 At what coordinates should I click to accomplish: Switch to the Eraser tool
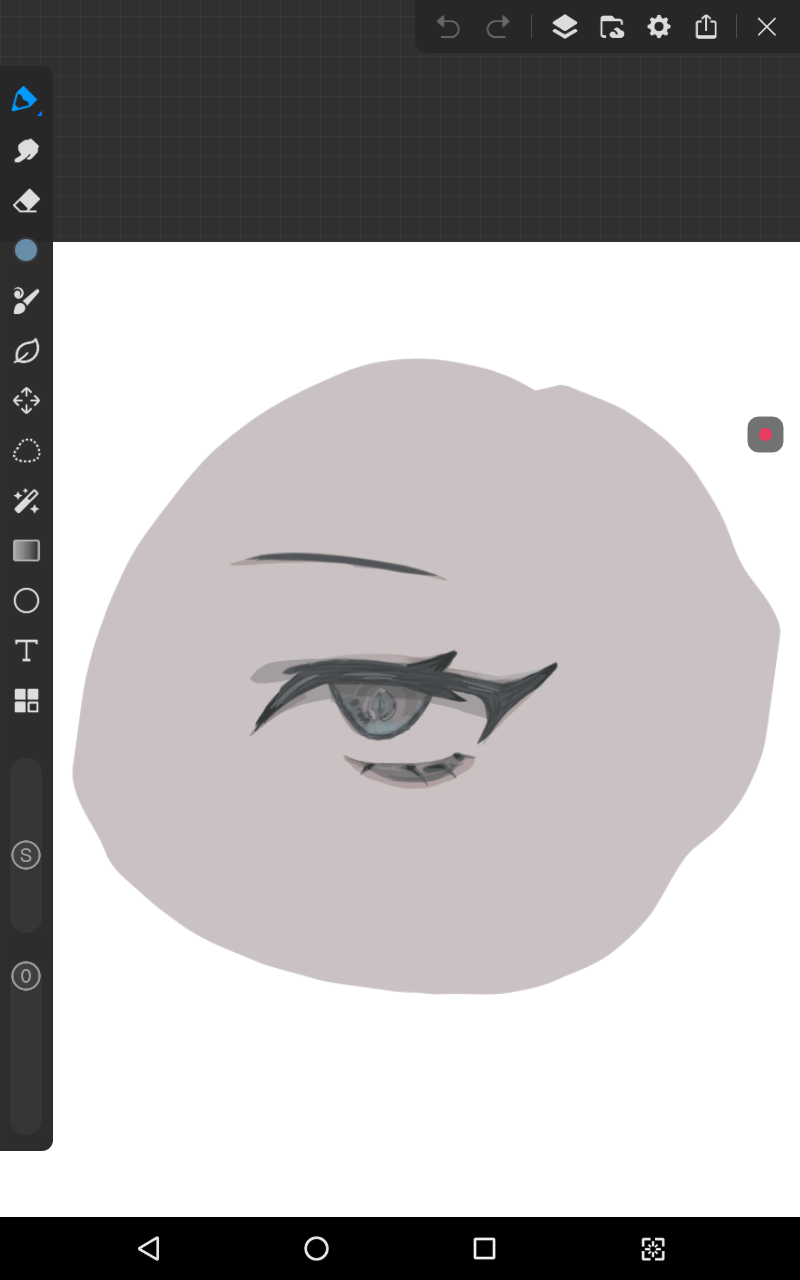click(26, 201)
